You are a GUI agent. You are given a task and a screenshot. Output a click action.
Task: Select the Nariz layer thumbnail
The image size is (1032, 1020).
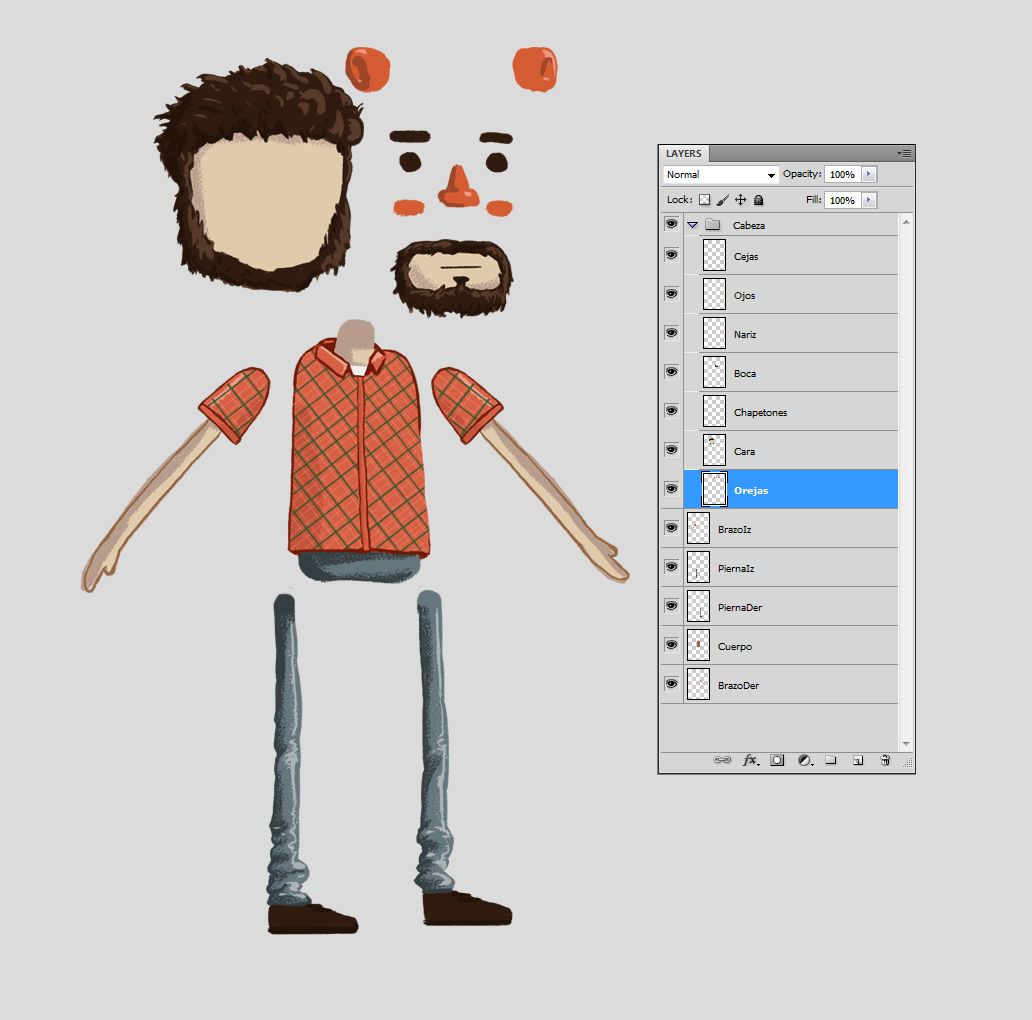coord(714,333)
